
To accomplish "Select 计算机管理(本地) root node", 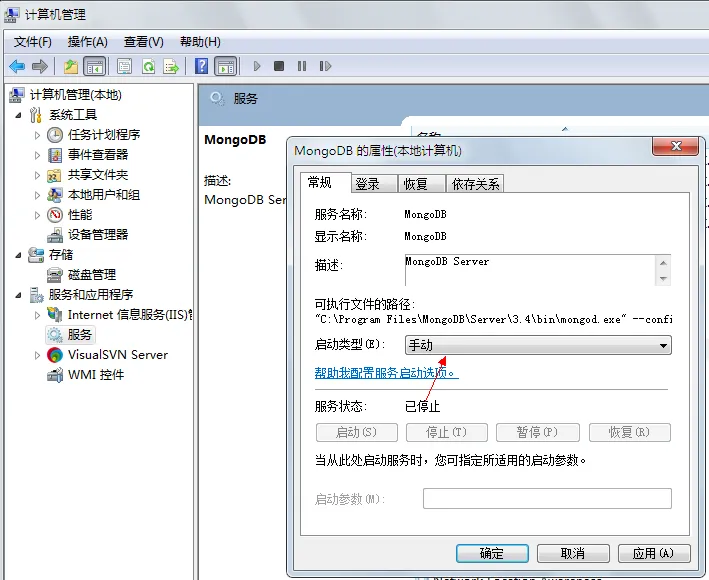I will click(76, 95).
